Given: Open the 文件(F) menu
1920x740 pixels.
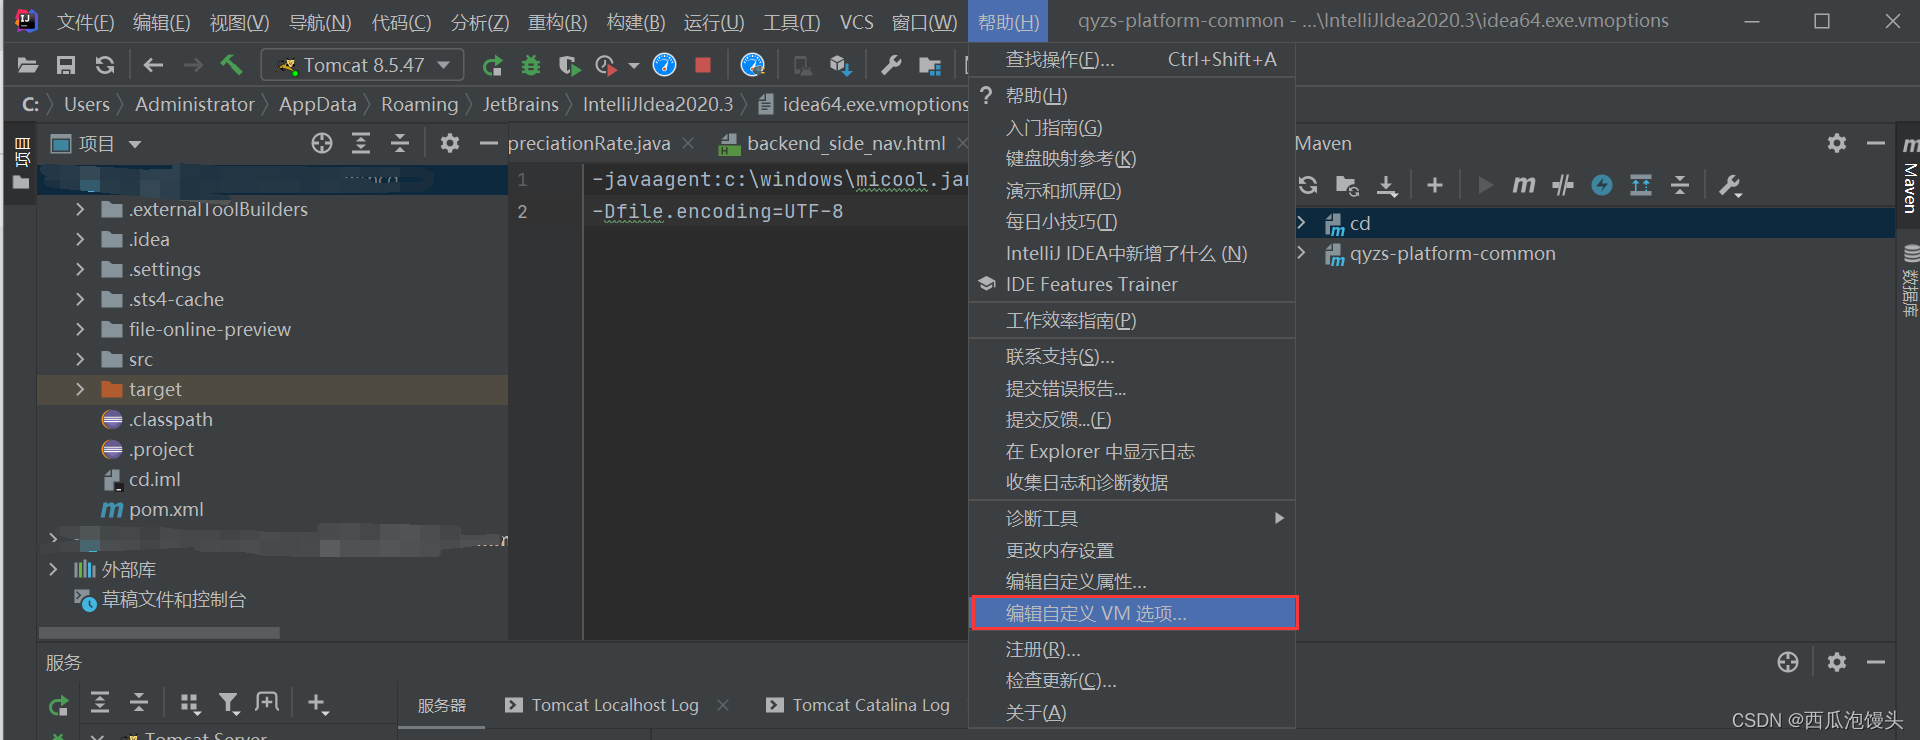Looking at the screenshot, I should [85, 22].
